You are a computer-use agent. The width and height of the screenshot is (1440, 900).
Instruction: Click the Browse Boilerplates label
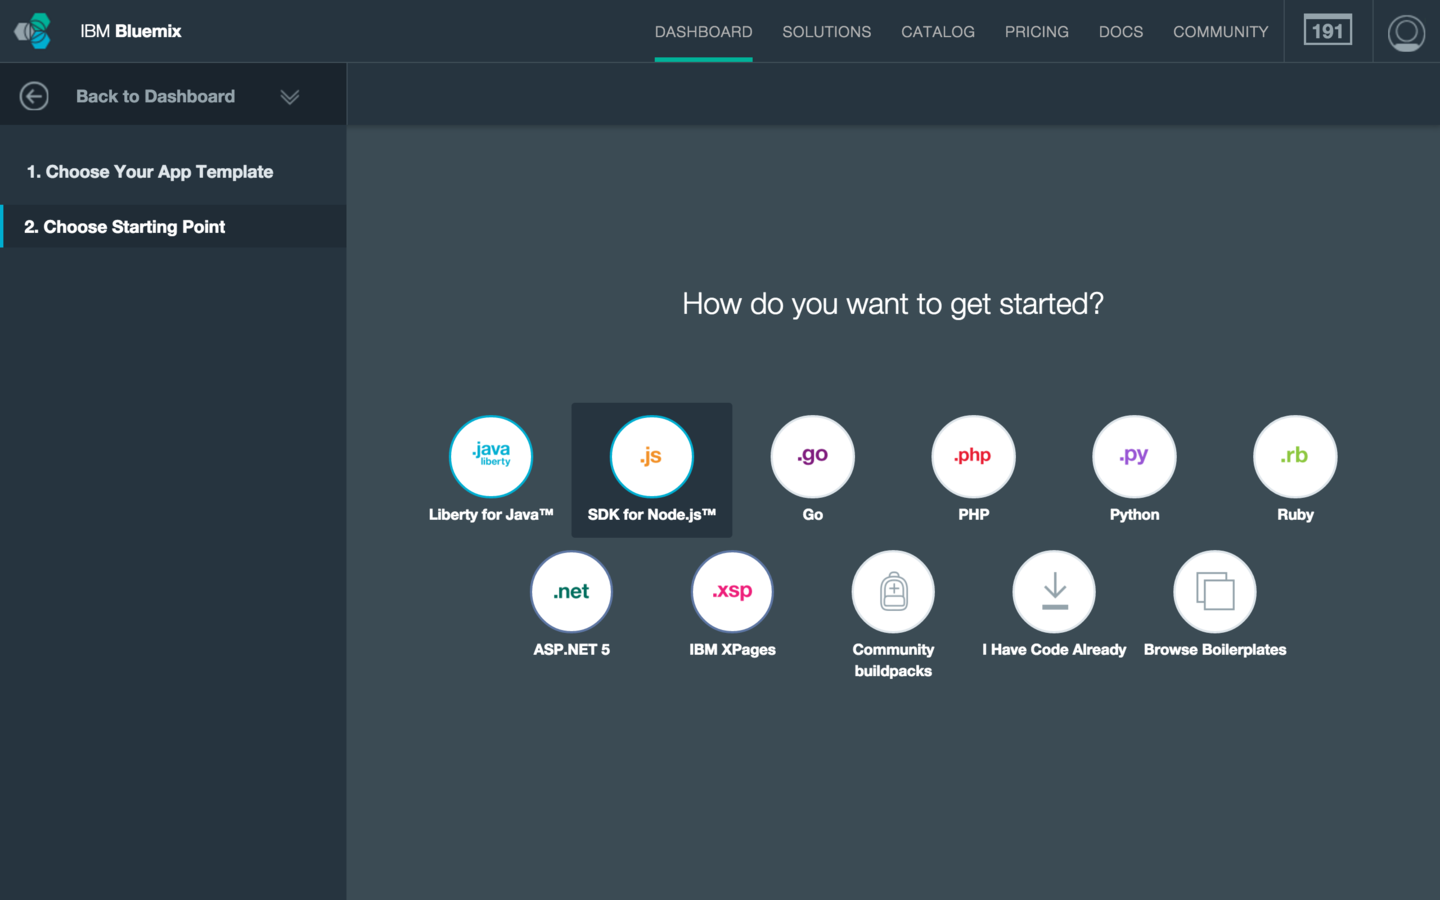point(1215,650)
